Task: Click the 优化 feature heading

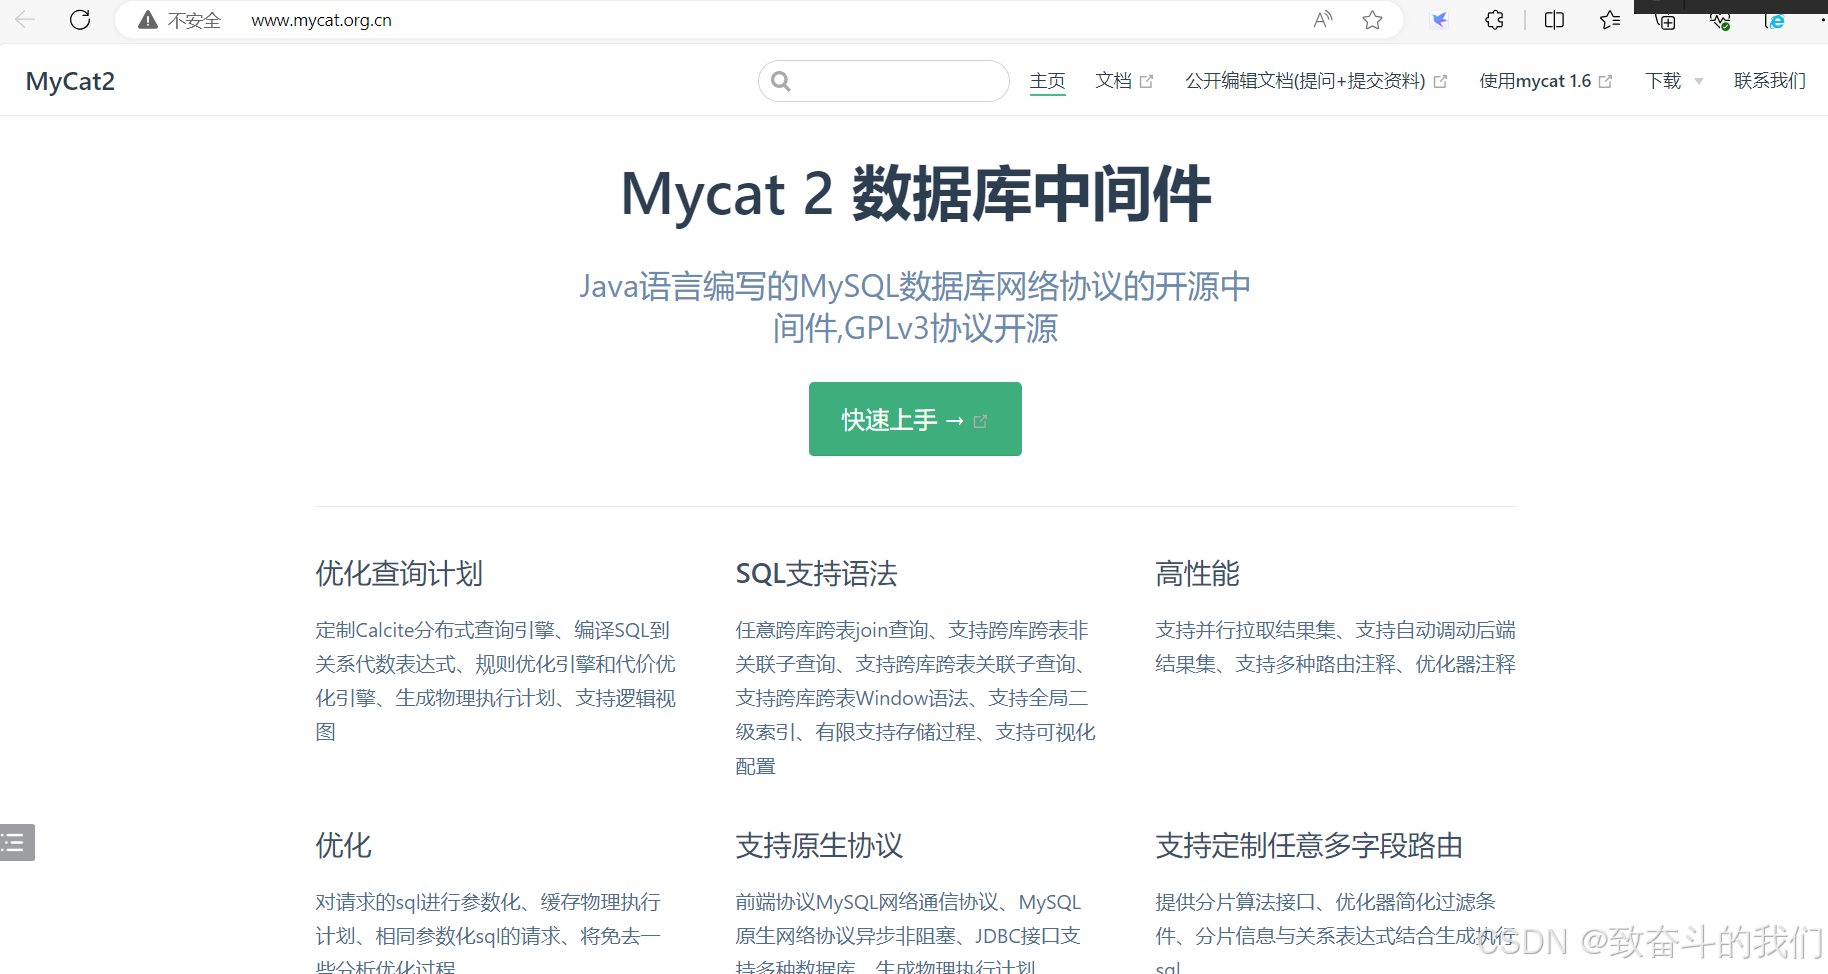Action: tap(344, 846)
